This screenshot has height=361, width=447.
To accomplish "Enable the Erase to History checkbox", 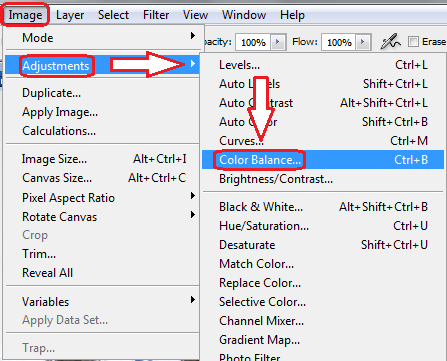I will [413, 42].
